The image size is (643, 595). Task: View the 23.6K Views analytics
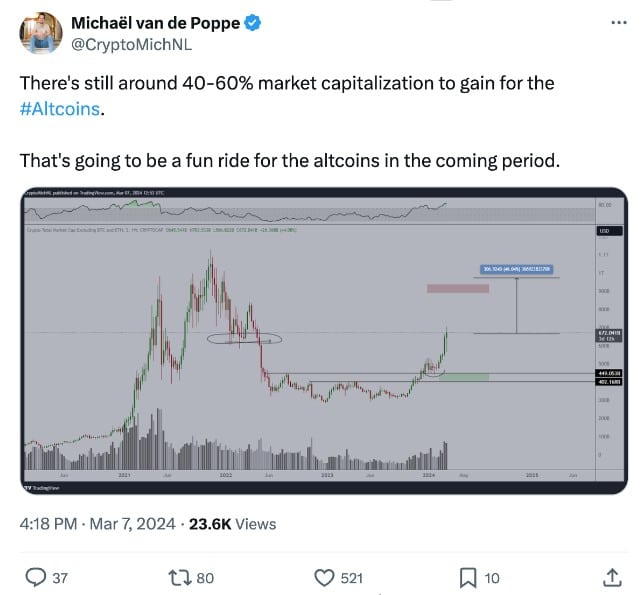coord(233,523)
